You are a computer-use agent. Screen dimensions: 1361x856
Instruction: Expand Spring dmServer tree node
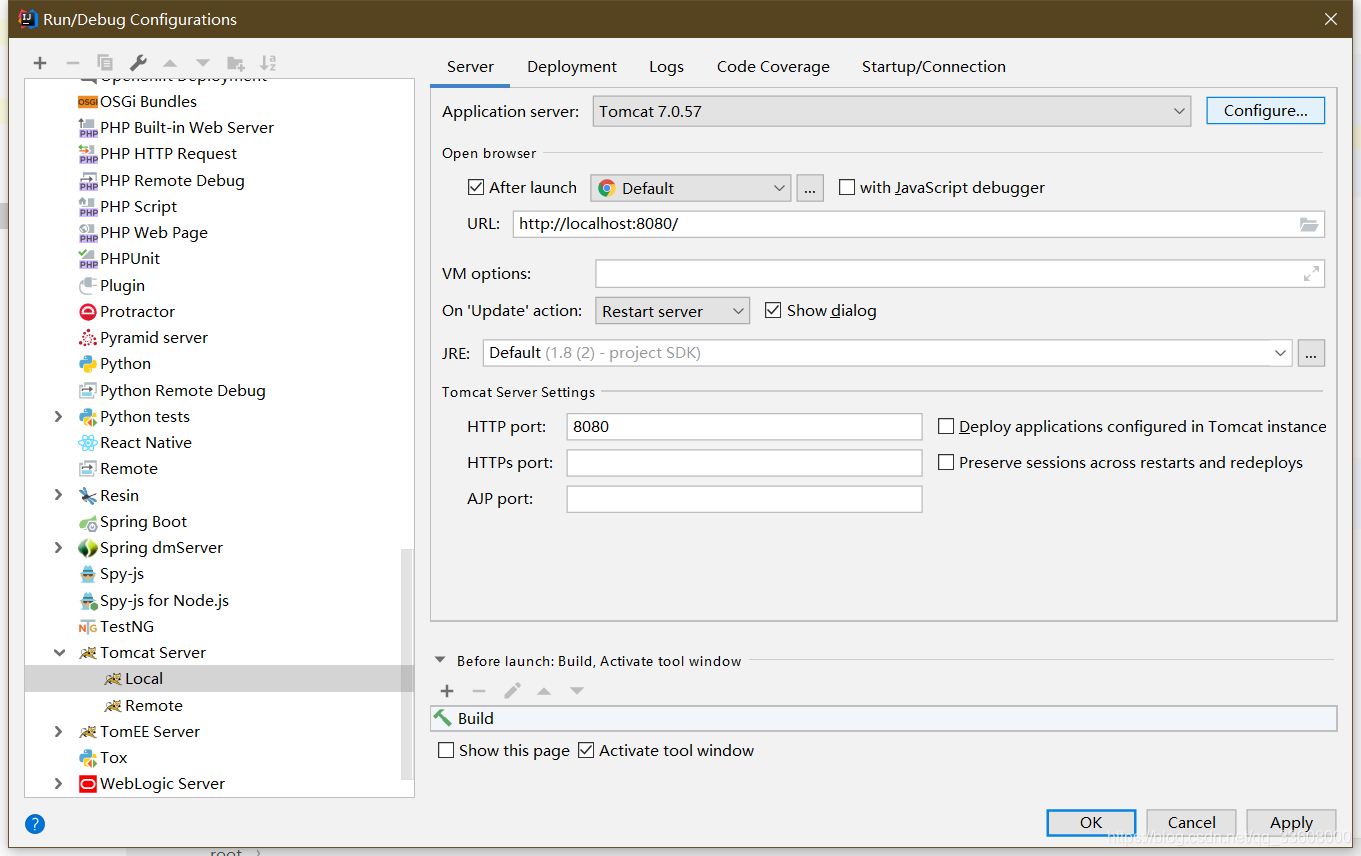58,547
